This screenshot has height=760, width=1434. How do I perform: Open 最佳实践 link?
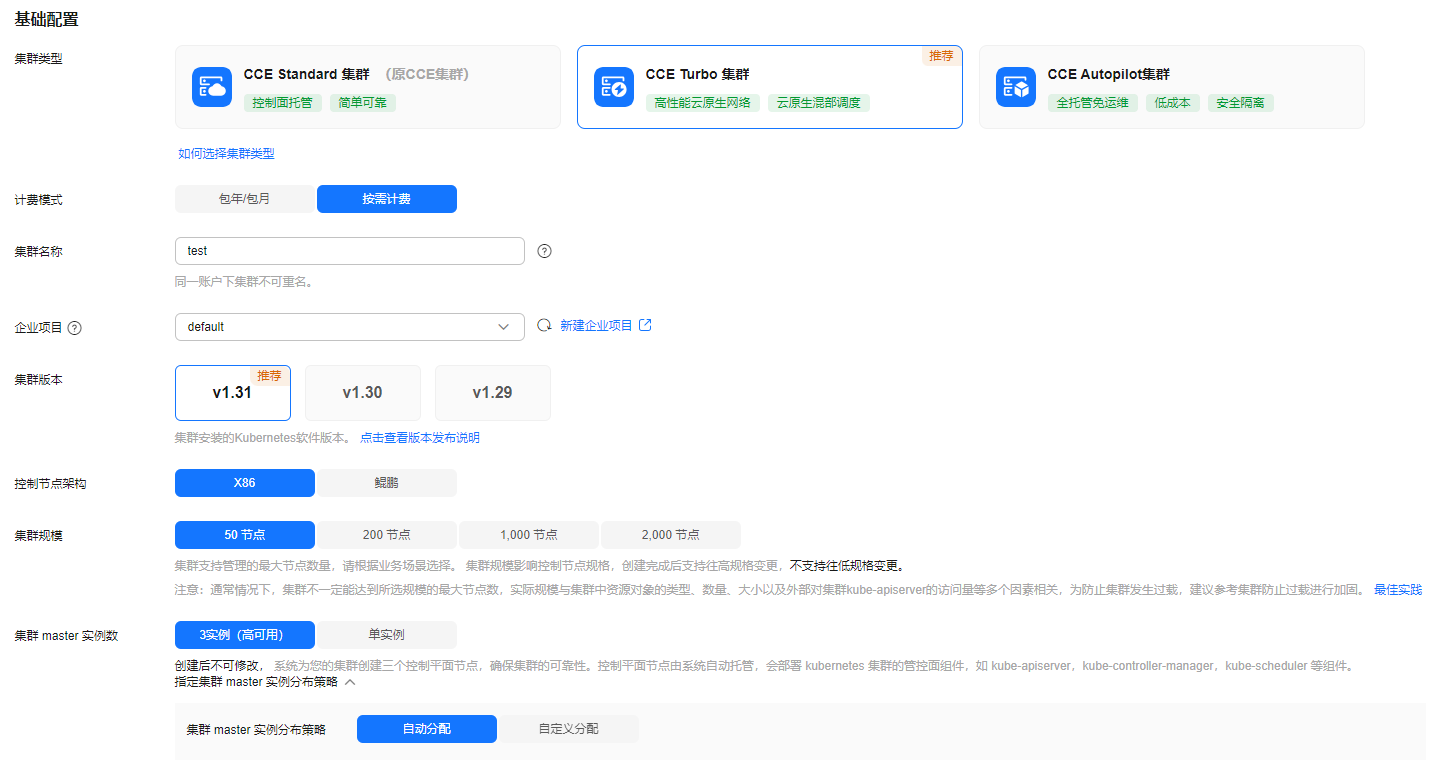(1398, 590)
